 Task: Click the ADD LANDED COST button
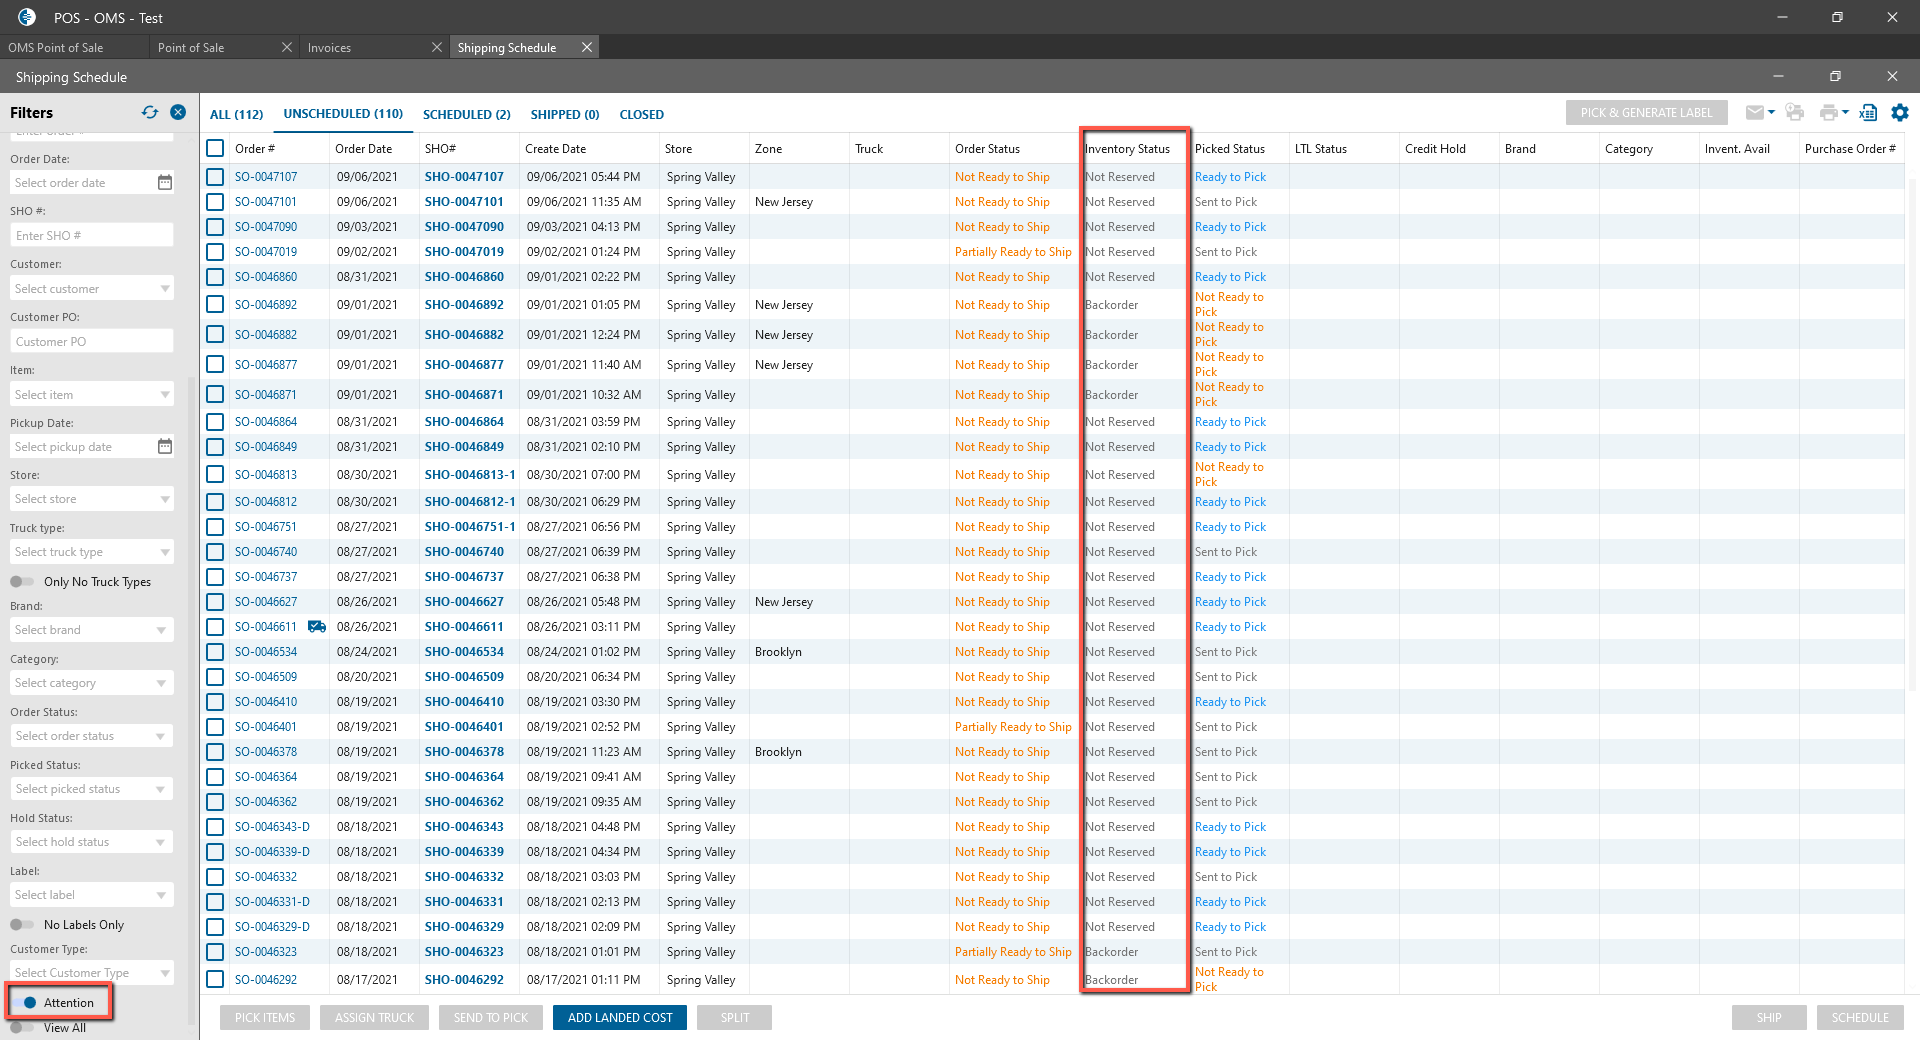(x=620, y=1018)
